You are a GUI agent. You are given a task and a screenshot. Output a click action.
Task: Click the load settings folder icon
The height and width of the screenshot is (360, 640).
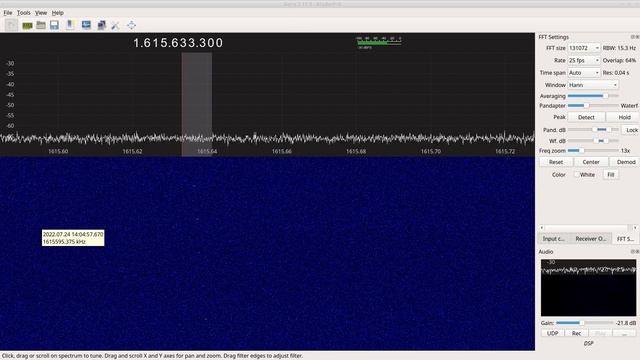click(x=41, y=25)
